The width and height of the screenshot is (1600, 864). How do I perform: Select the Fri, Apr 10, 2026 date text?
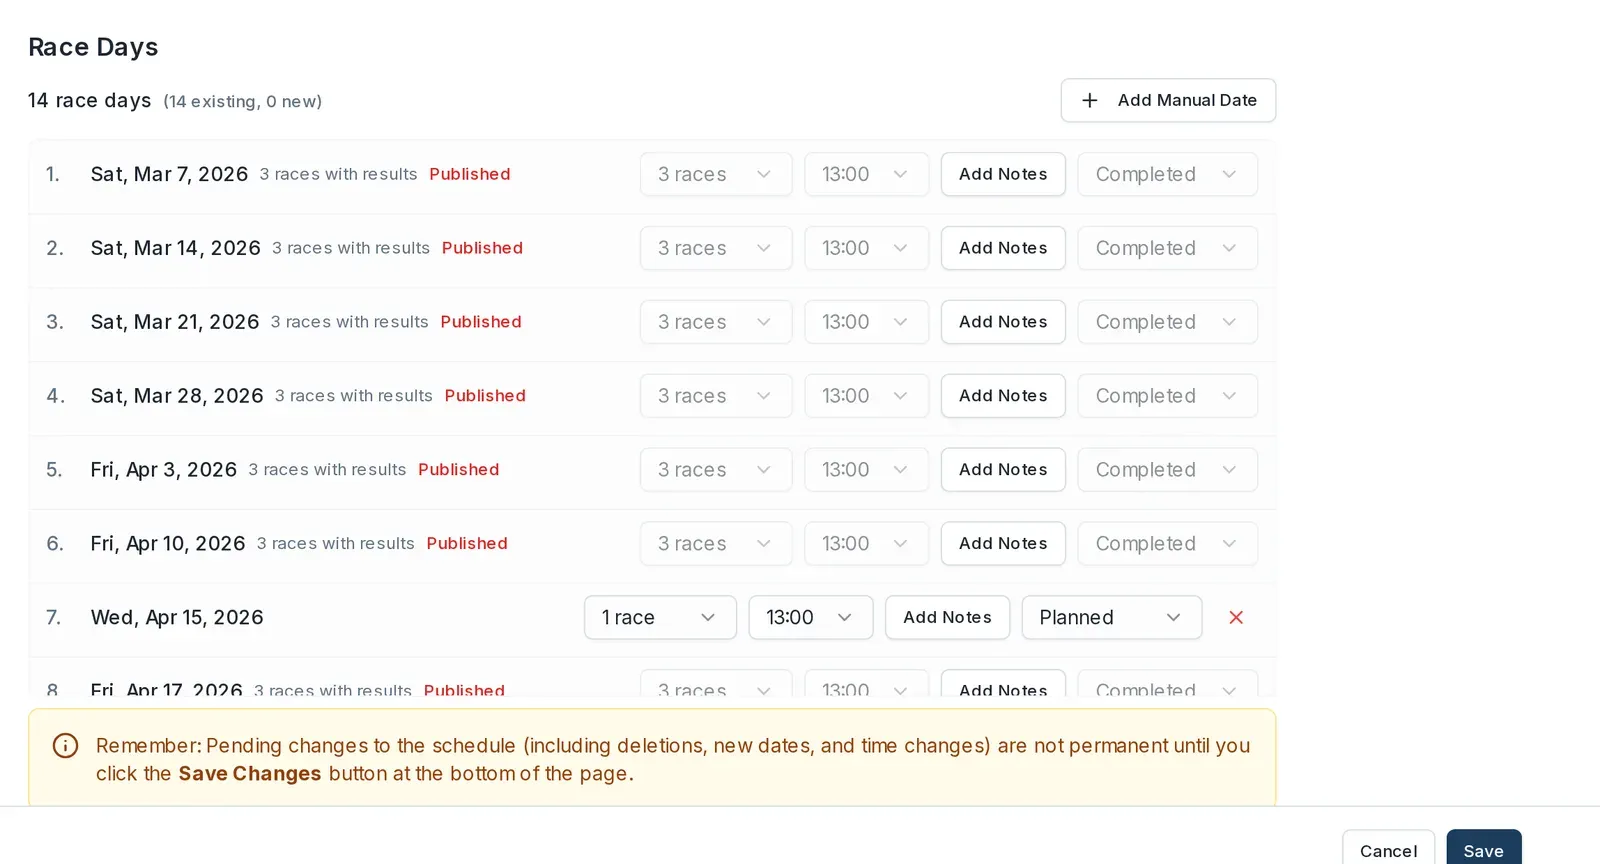pos(168,544)
